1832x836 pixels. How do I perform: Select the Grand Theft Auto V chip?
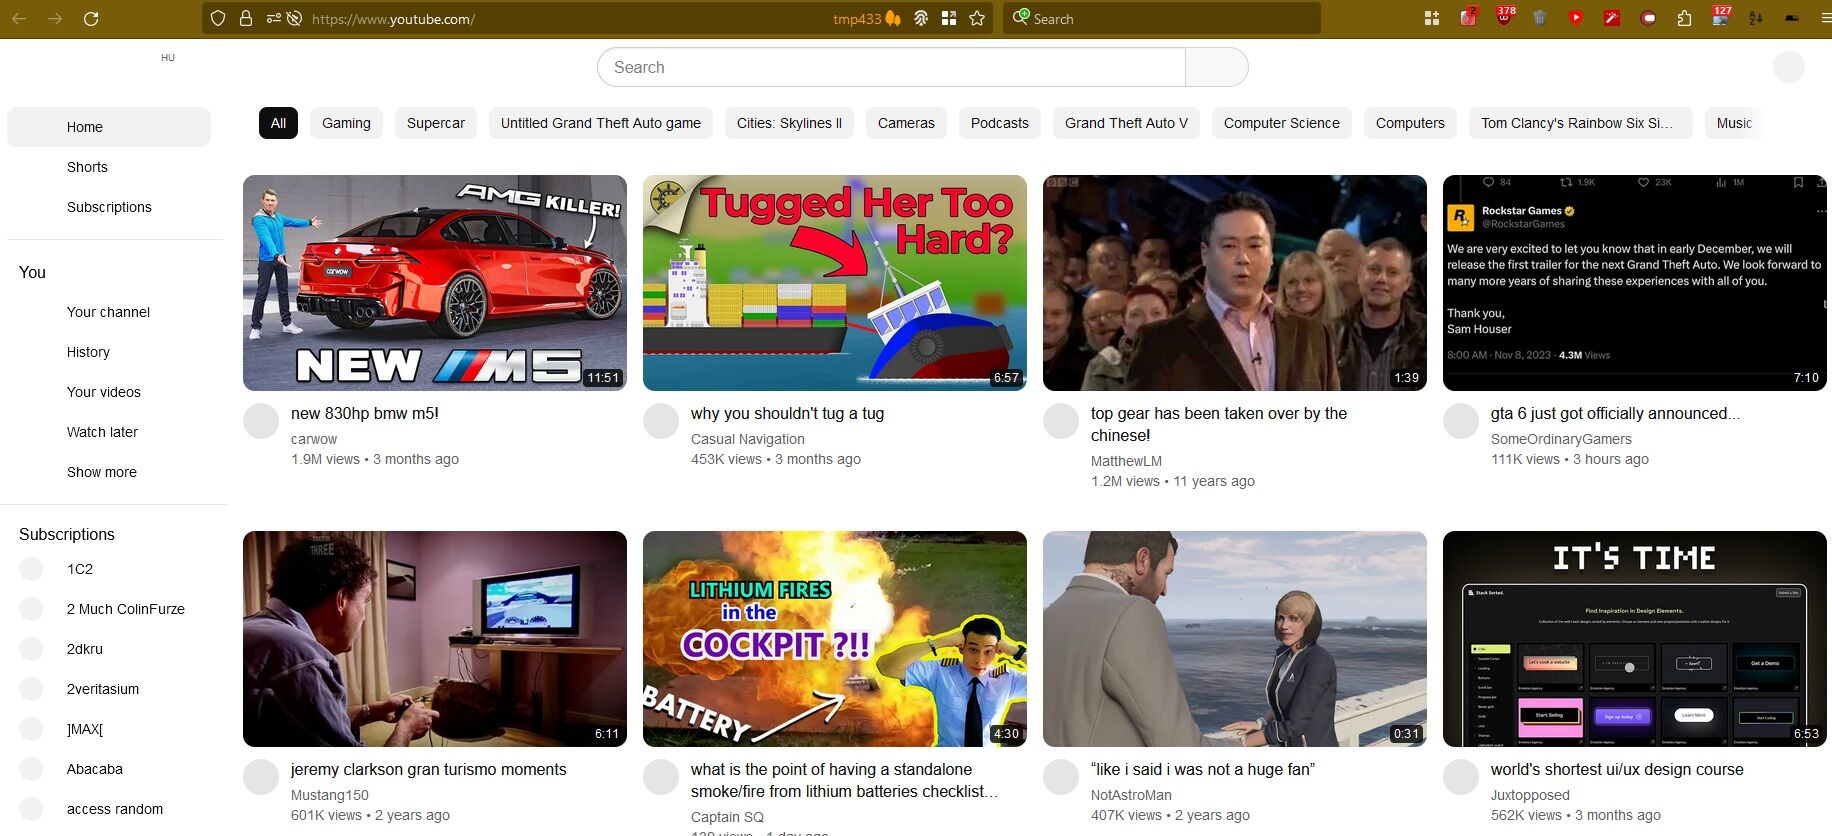click(x=1126, y=123)
